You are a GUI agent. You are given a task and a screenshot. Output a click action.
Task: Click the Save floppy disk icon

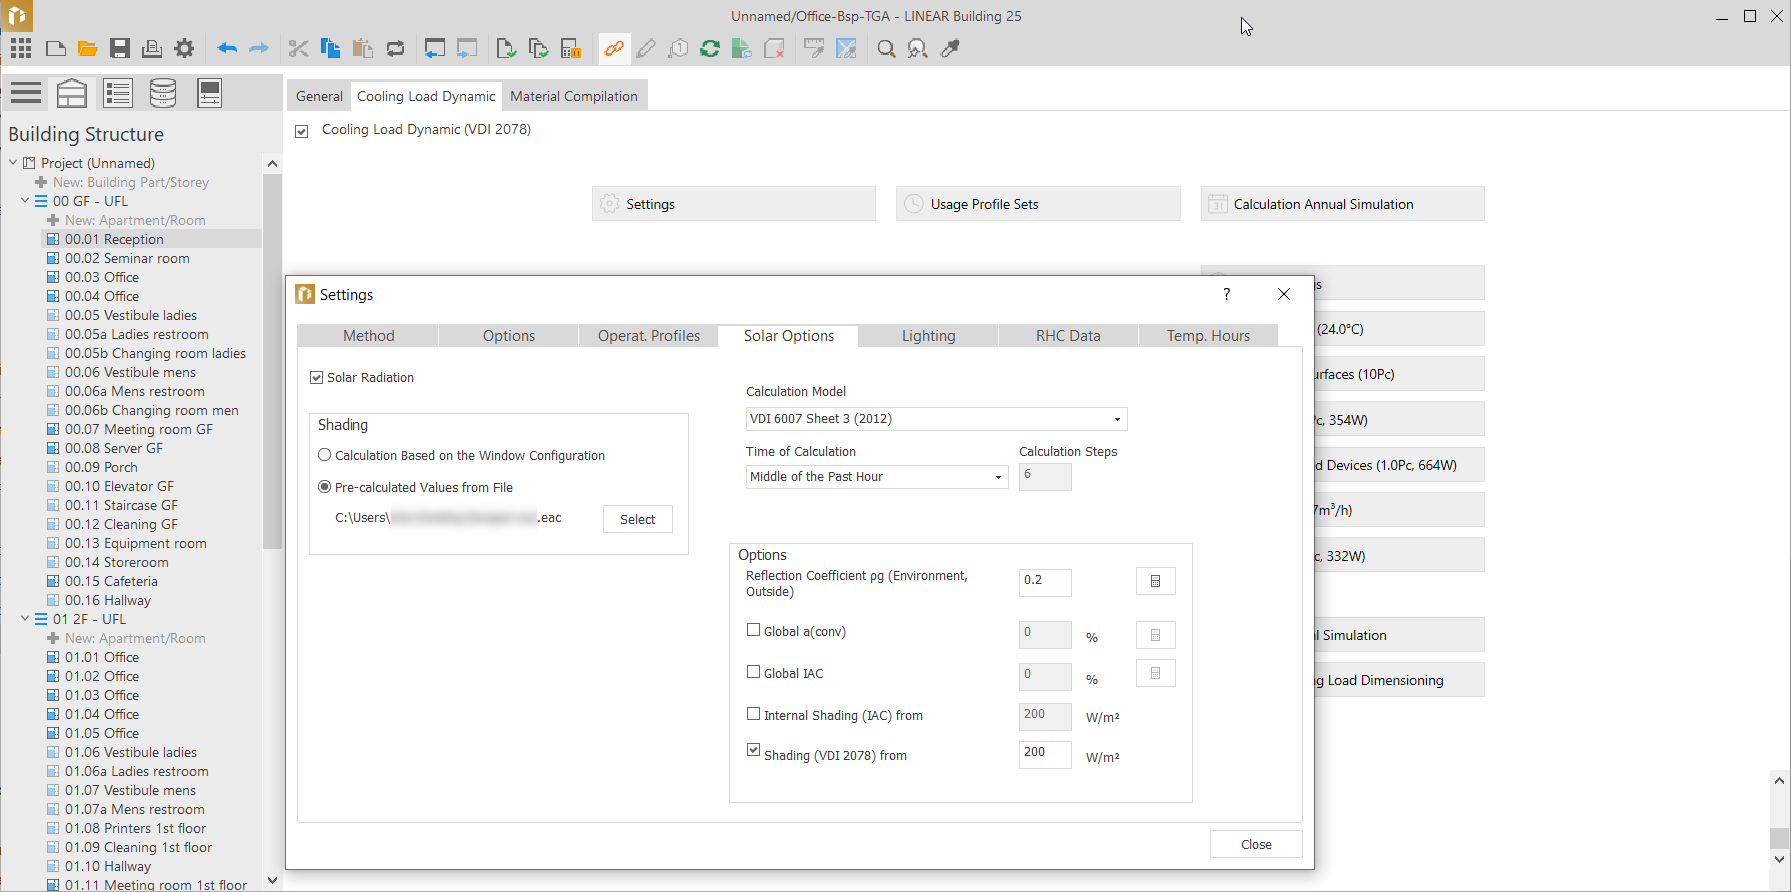coord(120,48)
